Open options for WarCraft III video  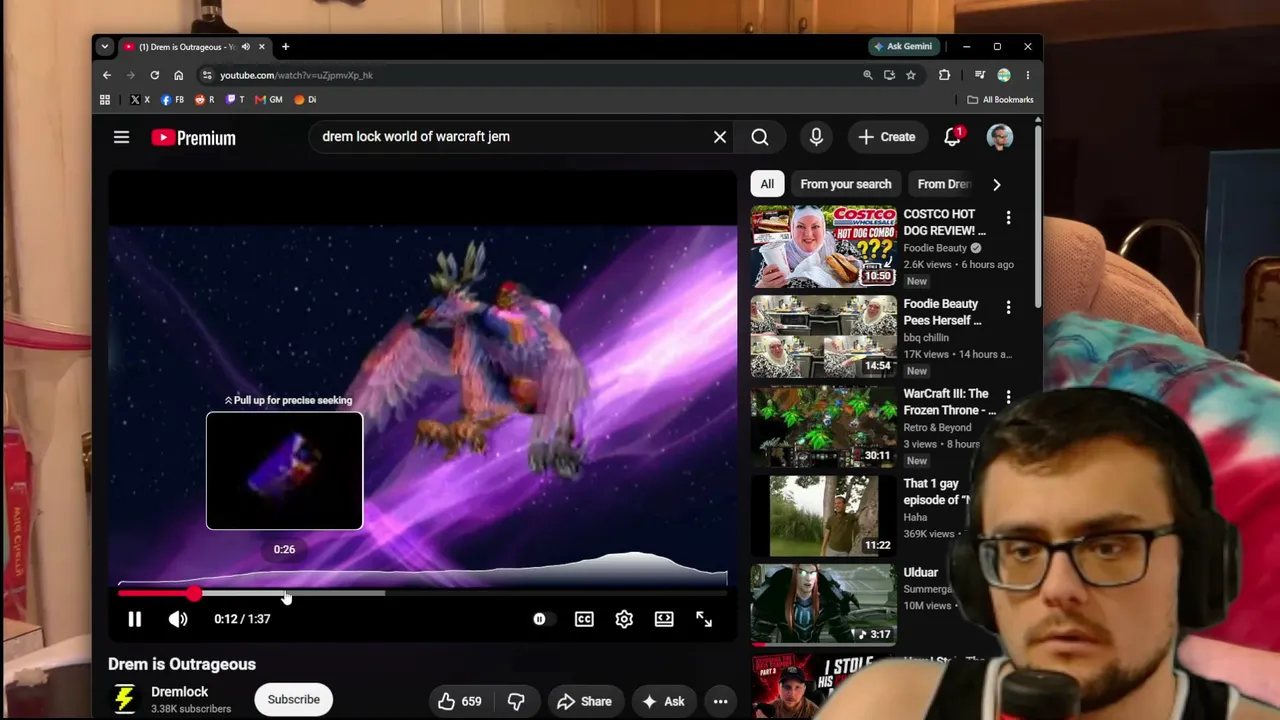coord(1008,398)
